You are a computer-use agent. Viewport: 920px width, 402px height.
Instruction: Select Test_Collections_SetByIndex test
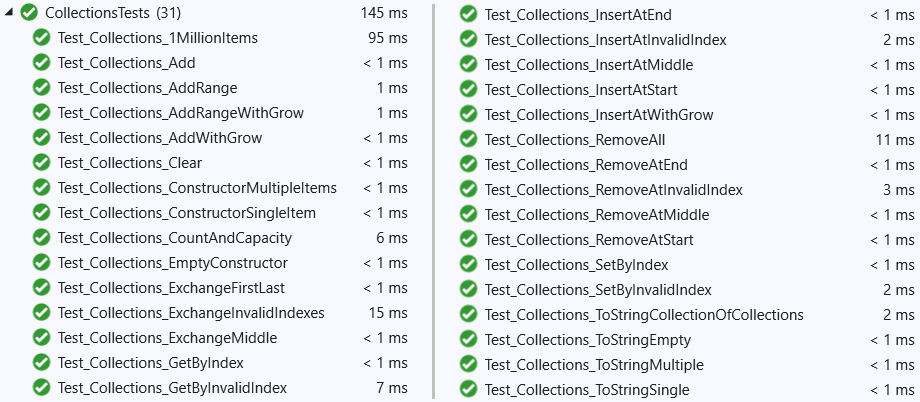tap(576, 265)
